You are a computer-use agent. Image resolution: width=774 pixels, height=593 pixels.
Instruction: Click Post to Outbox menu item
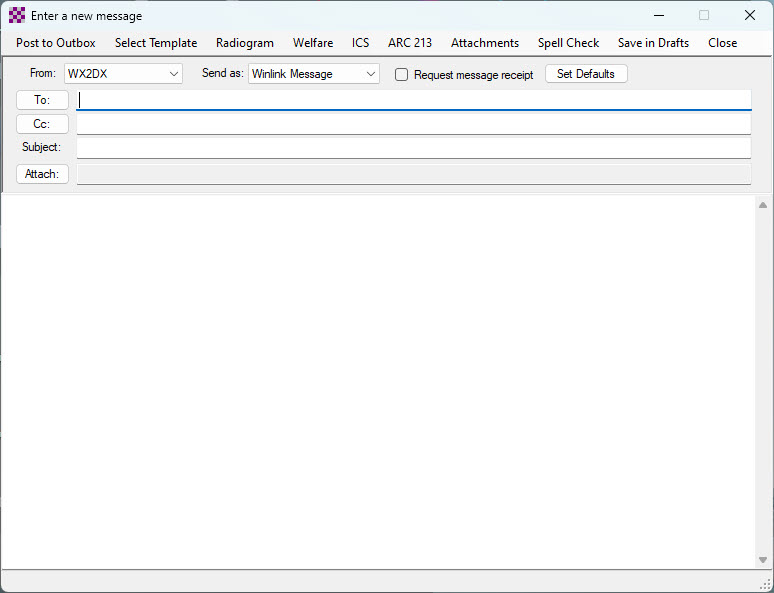(x=56, y=43)
